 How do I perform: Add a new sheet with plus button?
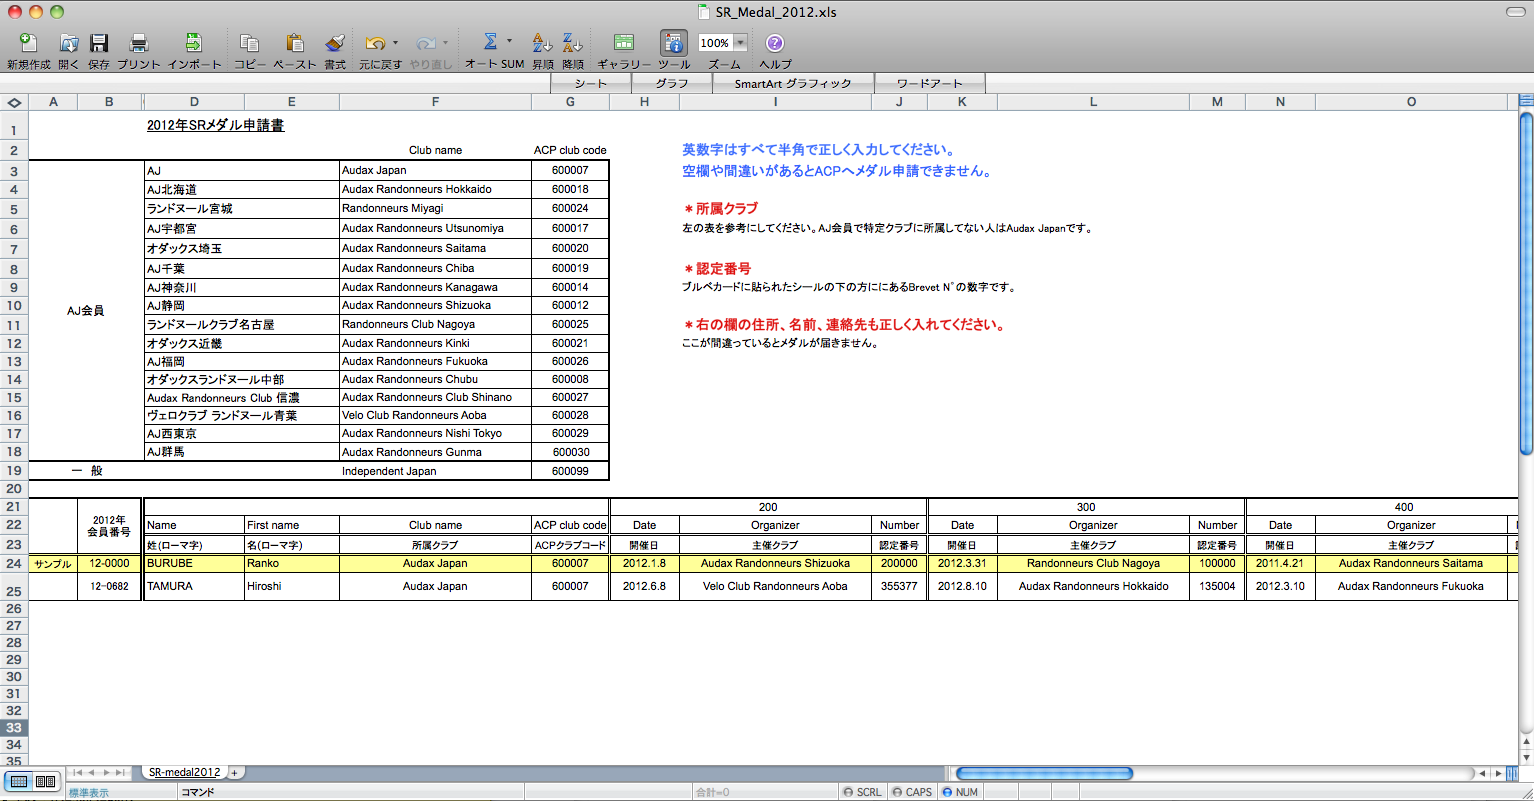click(x=234, y=773)
